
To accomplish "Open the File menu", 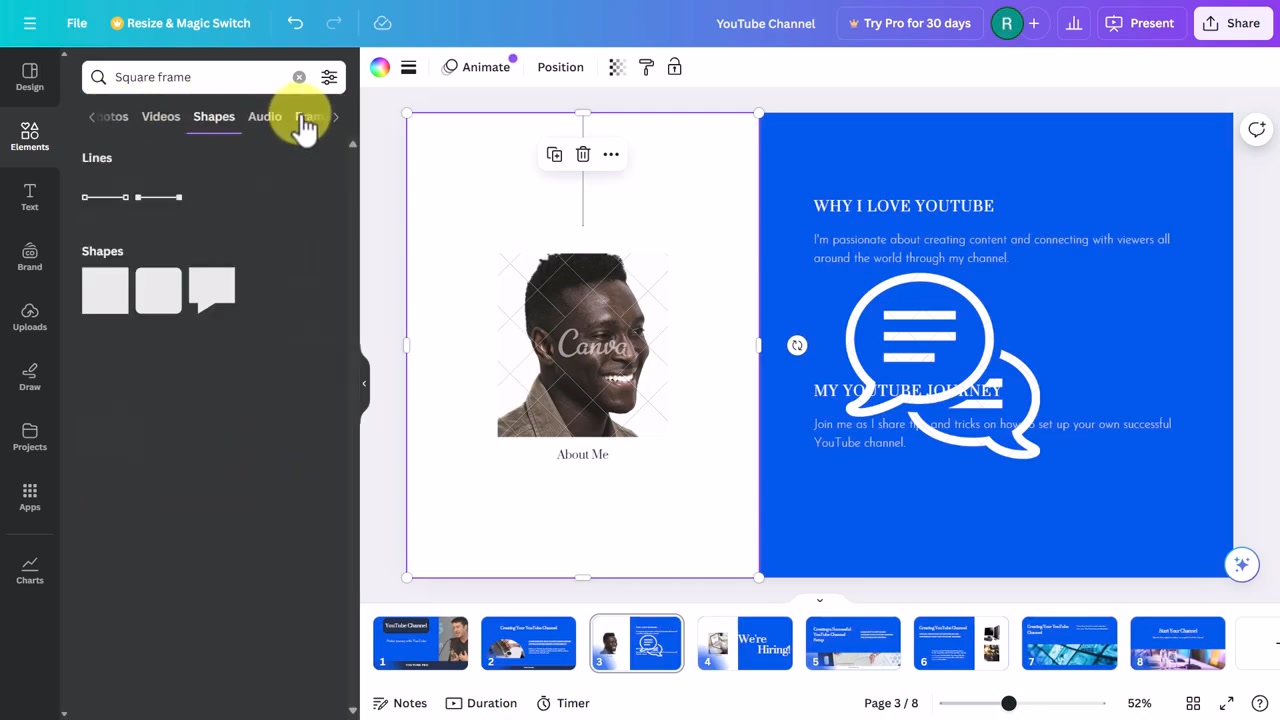I will [77, 23].
